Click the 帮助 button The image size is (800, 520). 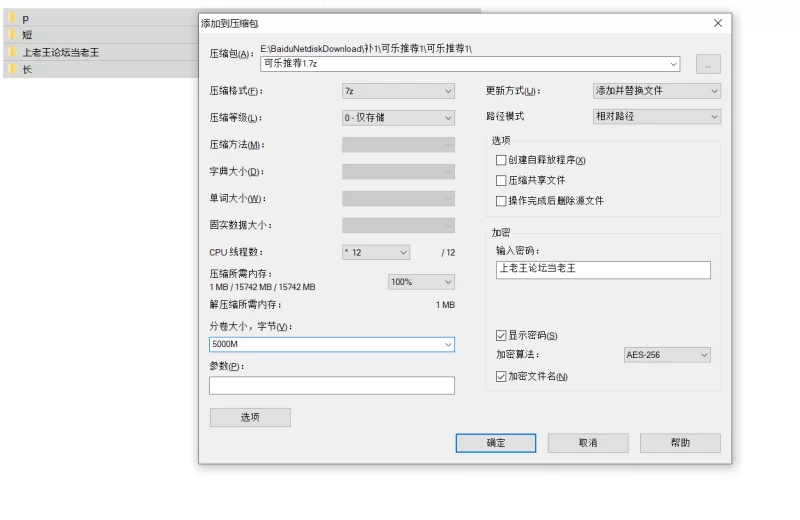tap(680, 443)
